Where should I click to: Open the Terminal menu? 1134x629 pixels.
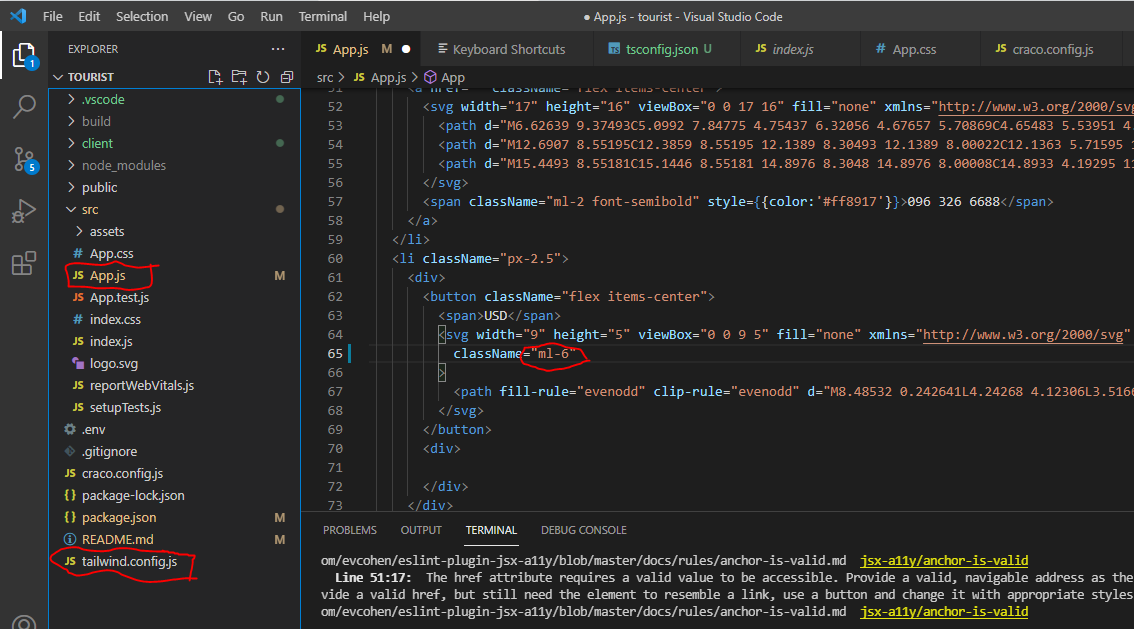(323, 17)
